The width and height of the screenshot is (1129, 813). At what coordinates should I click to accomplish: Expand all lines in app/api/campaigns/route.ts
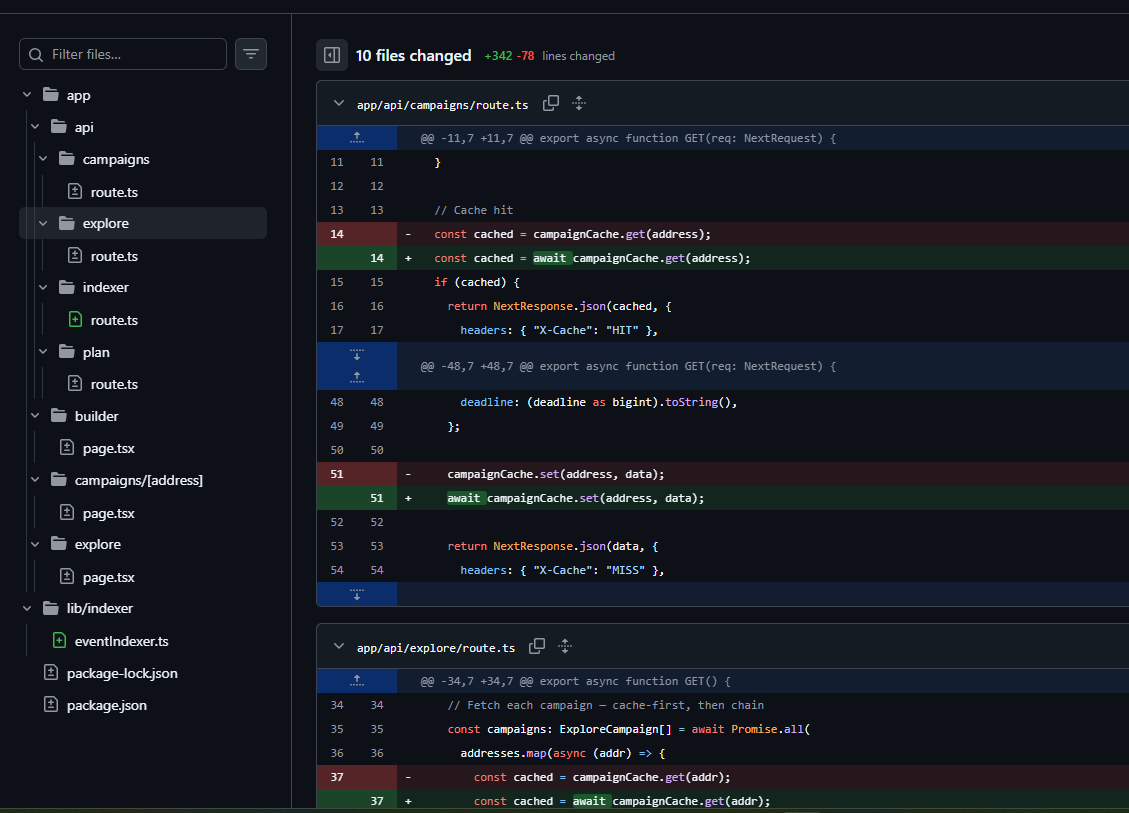click(x=579, y=104)
